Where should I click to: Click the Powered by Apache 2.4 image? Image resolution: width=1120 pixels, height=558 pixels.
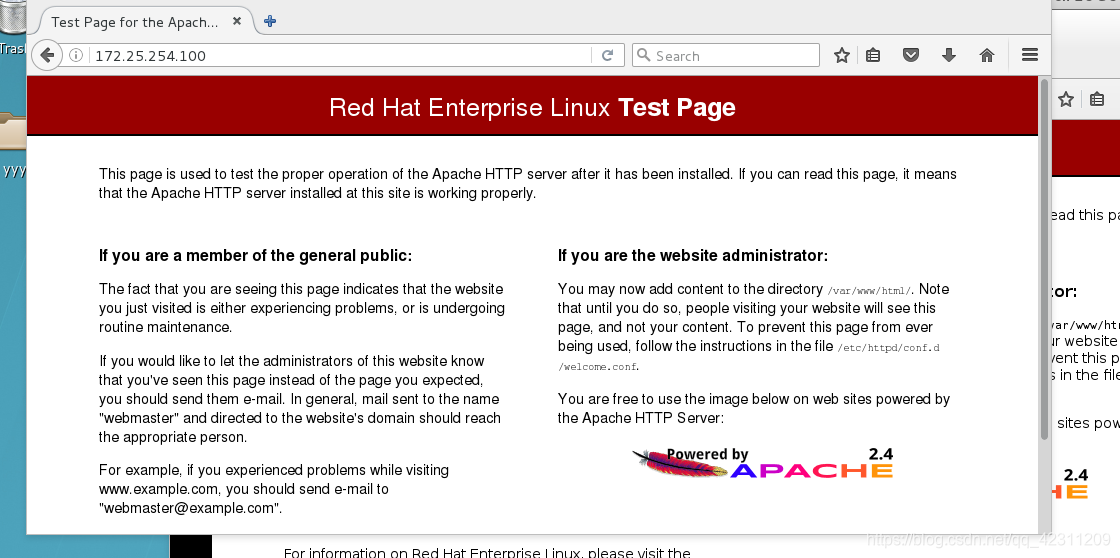[x=763, y=462]
